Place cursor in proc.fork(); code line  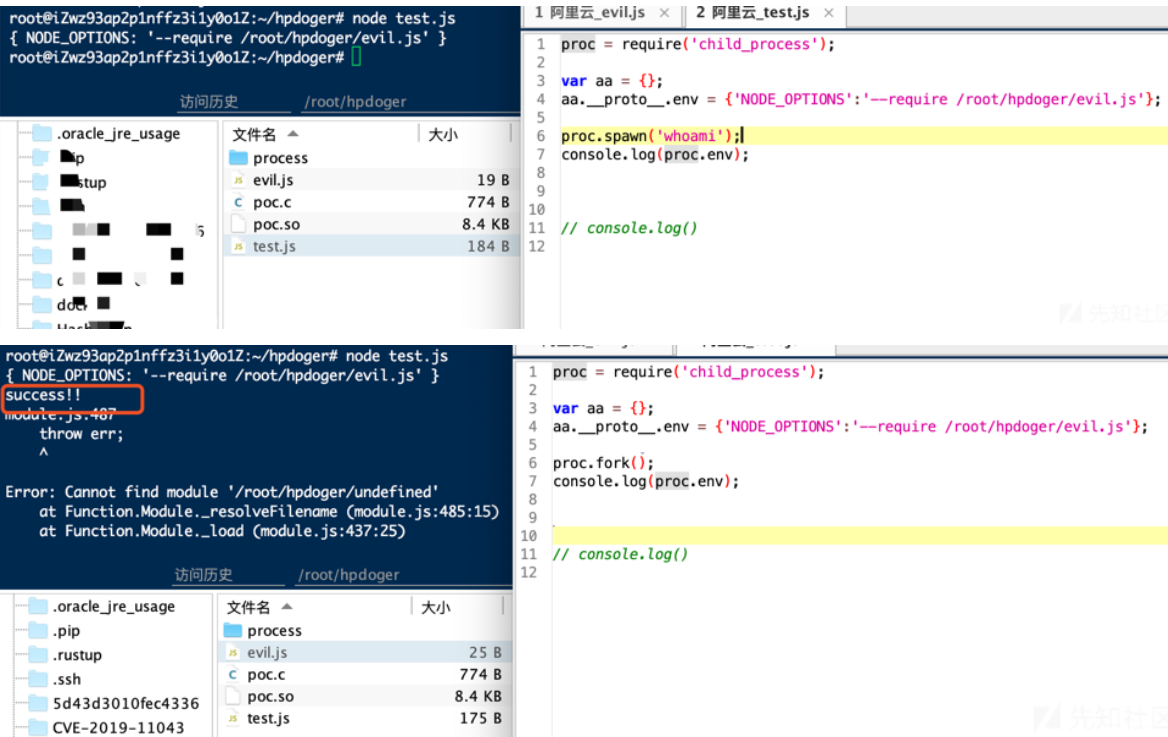[x=603, y=463]
